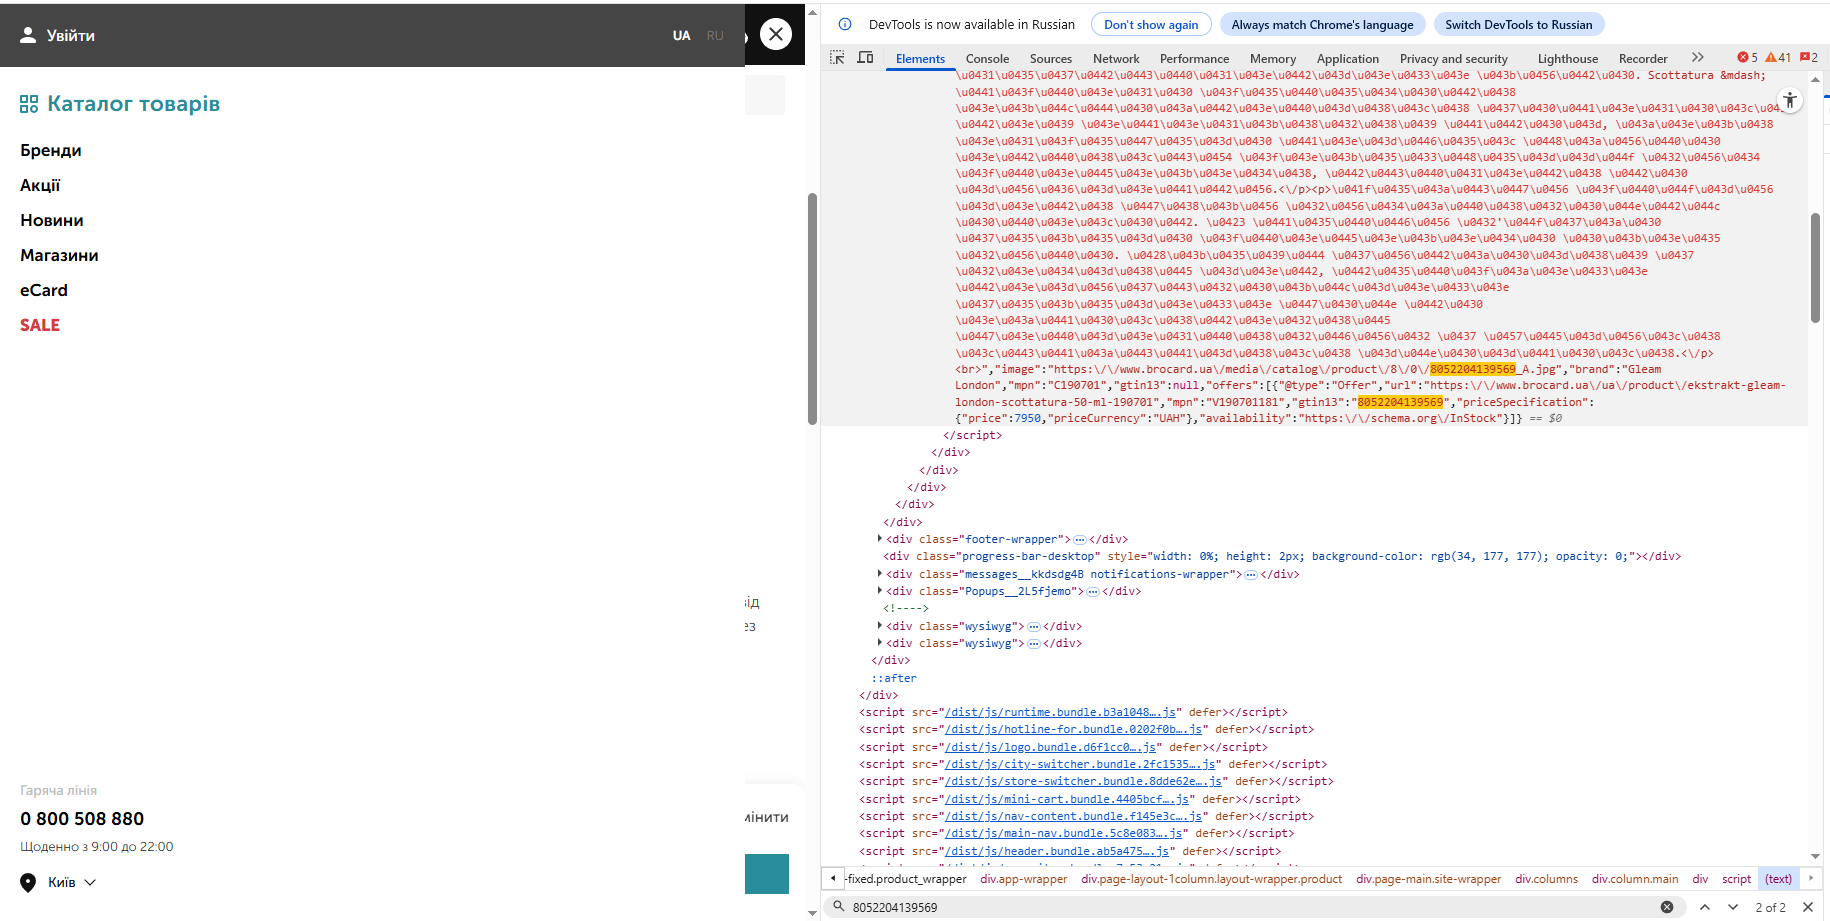Select div.app-wrapper in breadcrumbs
1830x921 pixels.
pos(1024,879)
